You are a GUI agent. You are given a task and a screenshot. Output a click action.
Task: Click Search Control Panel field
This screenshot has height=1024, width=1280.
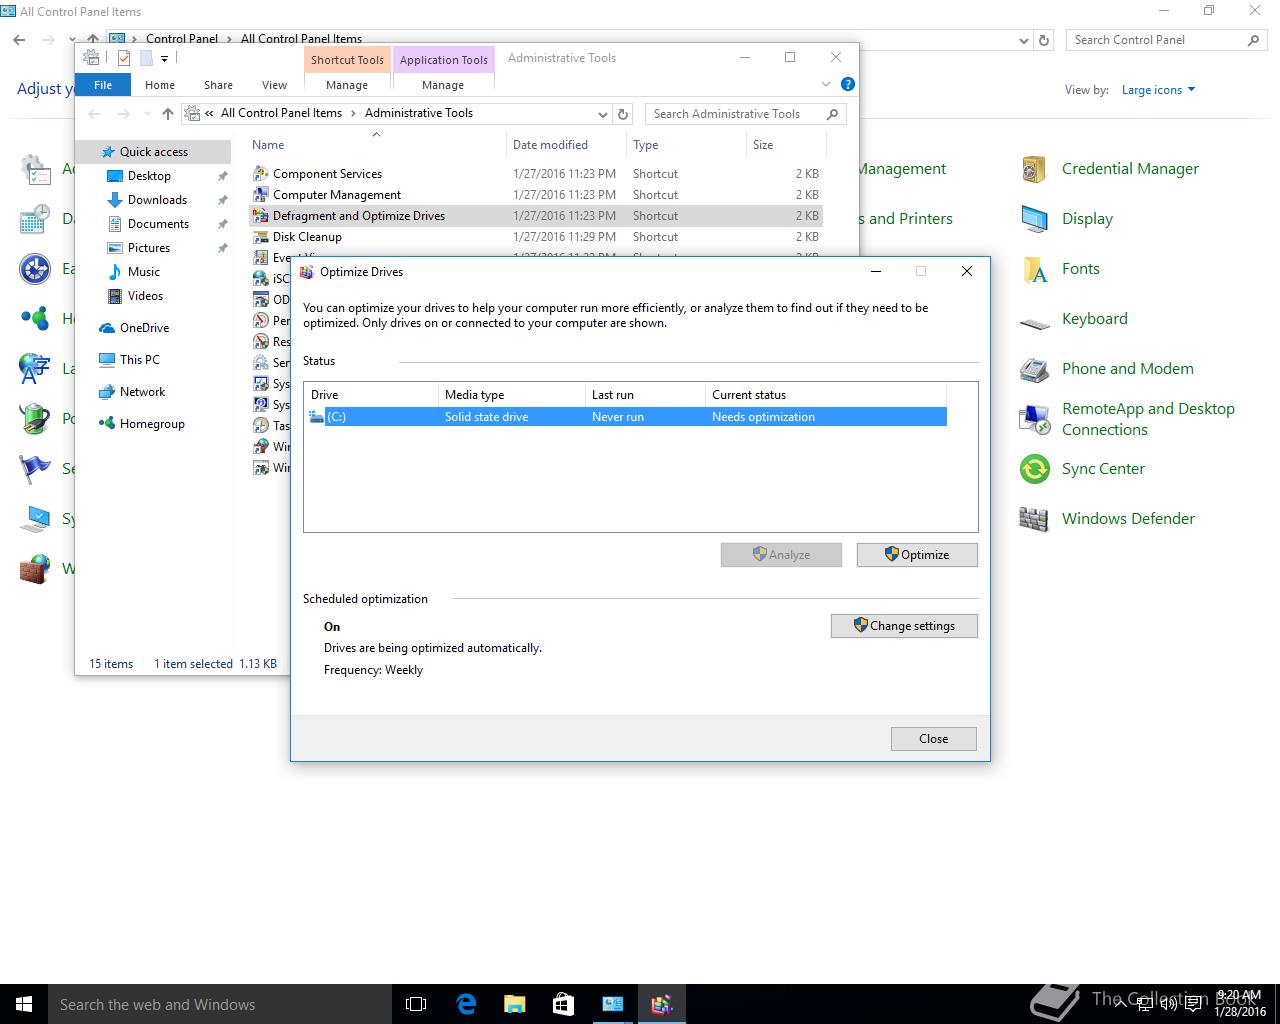coord(1166,40)
